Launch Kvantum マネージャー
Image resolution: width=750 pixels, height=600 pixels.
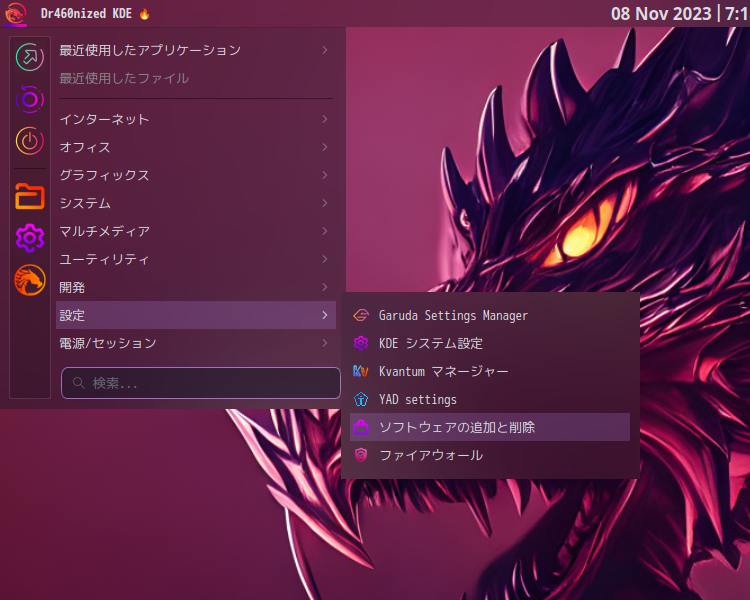coord(490,371)
